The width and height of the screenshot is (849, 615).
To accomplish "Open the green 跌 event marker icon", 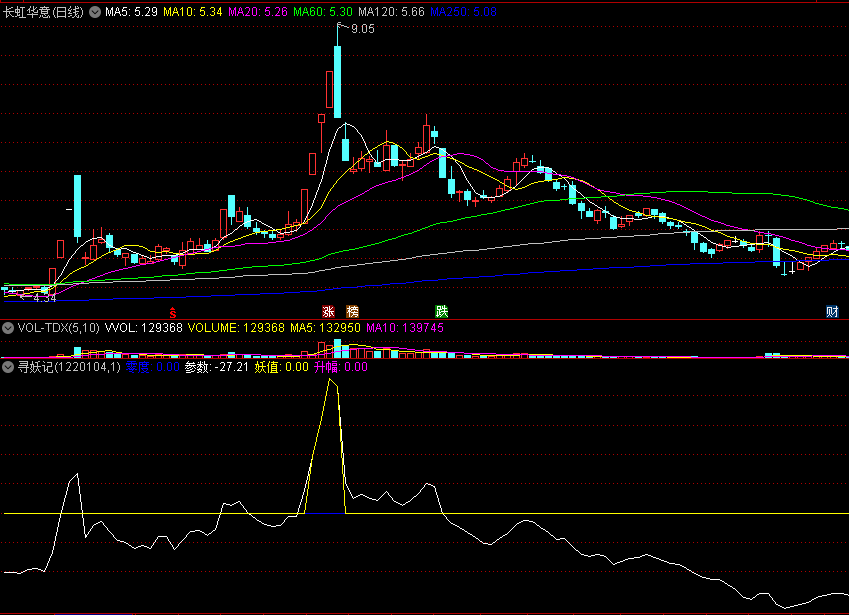I will 442,312.
